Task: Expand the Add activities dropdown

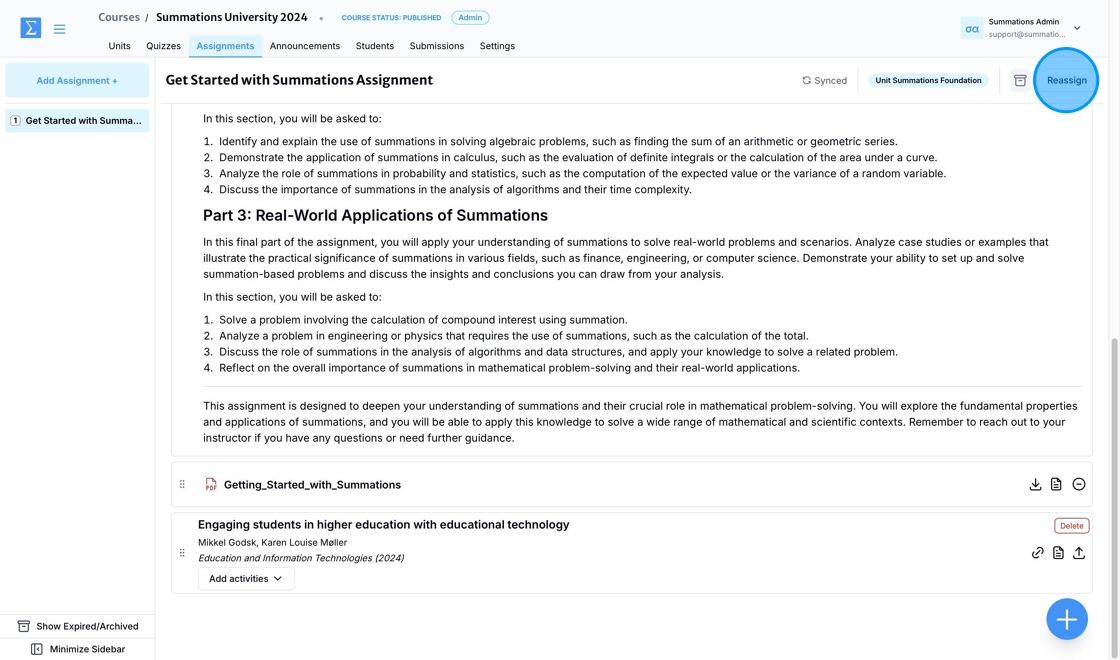Action: pyautogui.click(x=246, y=579)
